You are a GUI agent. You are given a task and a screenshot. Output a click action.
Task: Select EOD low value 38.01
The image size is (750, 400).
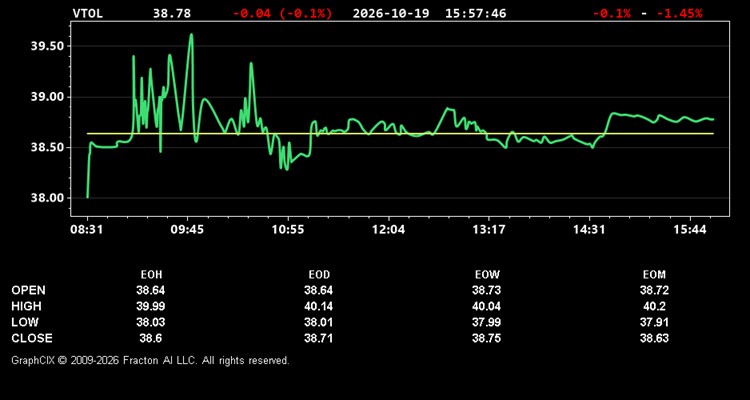point(319,322)
